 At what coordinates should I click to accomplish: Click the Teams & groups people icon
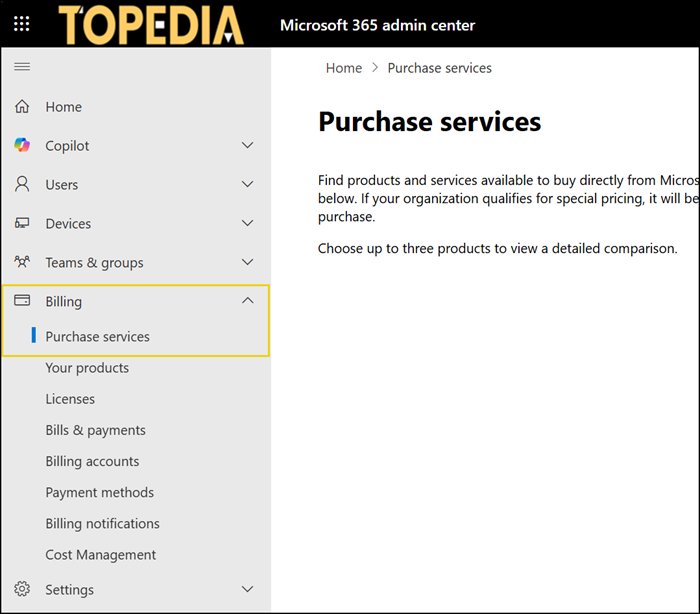(x=22, y=263)
